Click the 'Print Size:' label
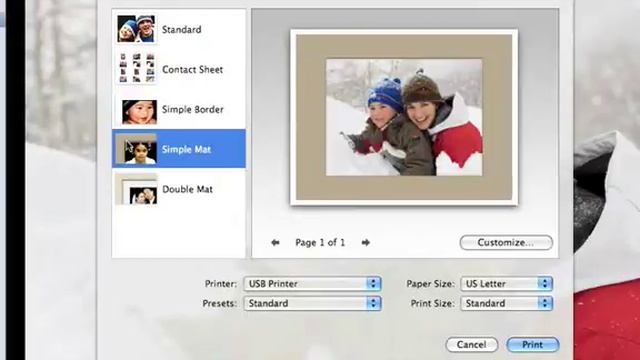 pos(432,303)
